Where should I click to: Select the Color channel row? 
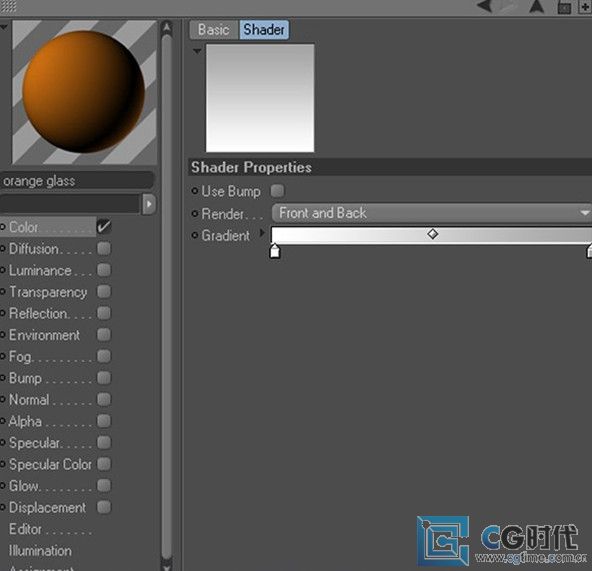tap(48, 227)
